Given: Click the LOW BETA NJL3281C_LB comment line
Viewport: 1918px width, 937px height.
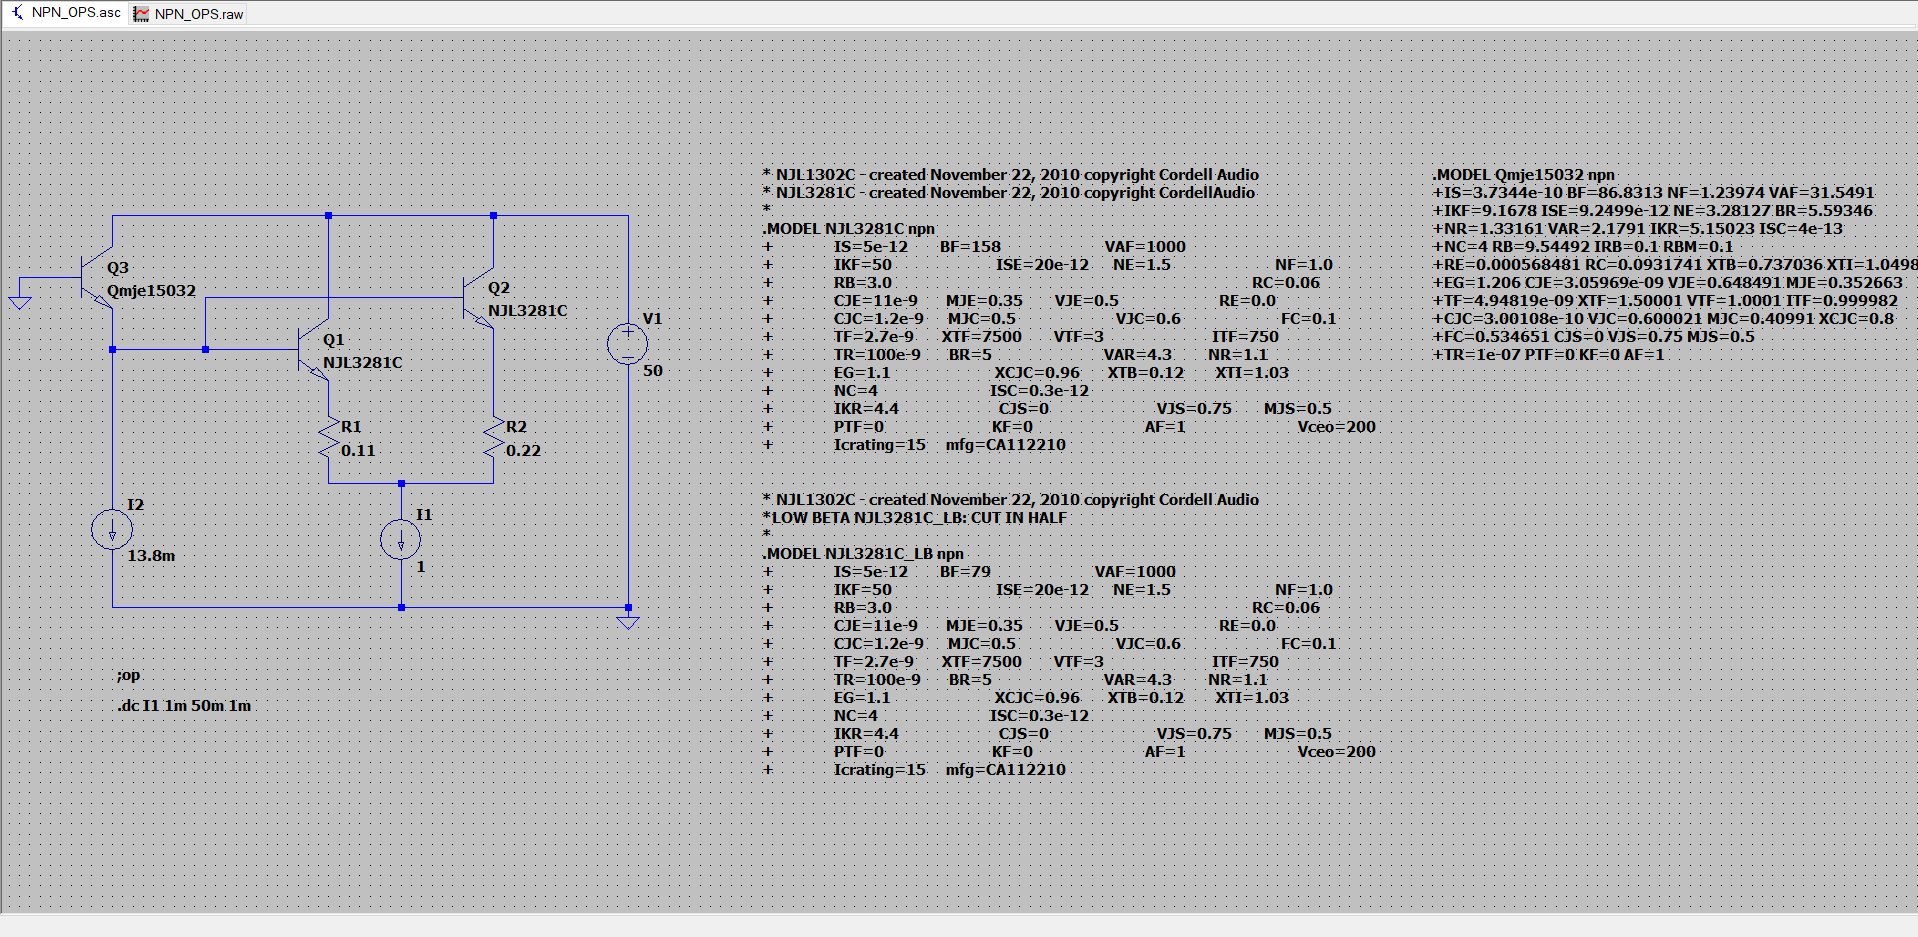Looking at the screenshot, I should pos(915,518).
